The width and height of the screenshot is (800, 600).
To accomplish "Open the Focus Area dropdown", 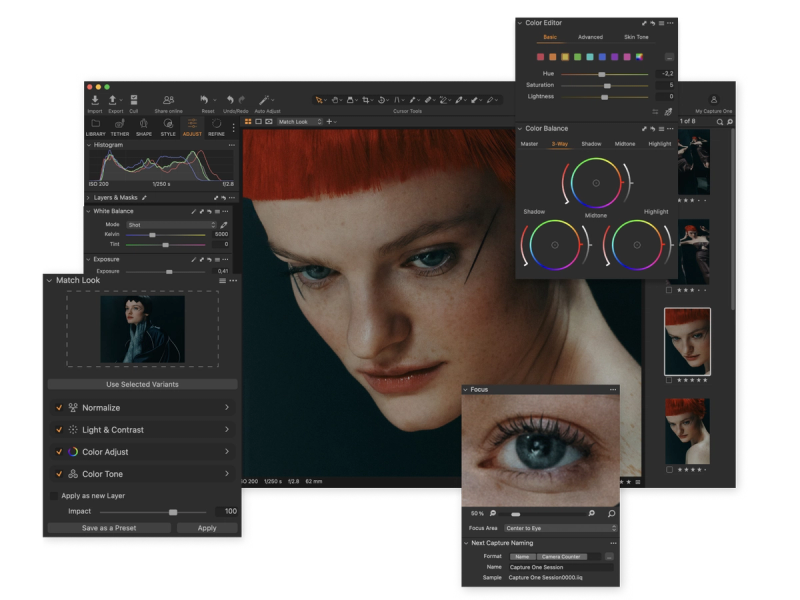I will point(561,528).
